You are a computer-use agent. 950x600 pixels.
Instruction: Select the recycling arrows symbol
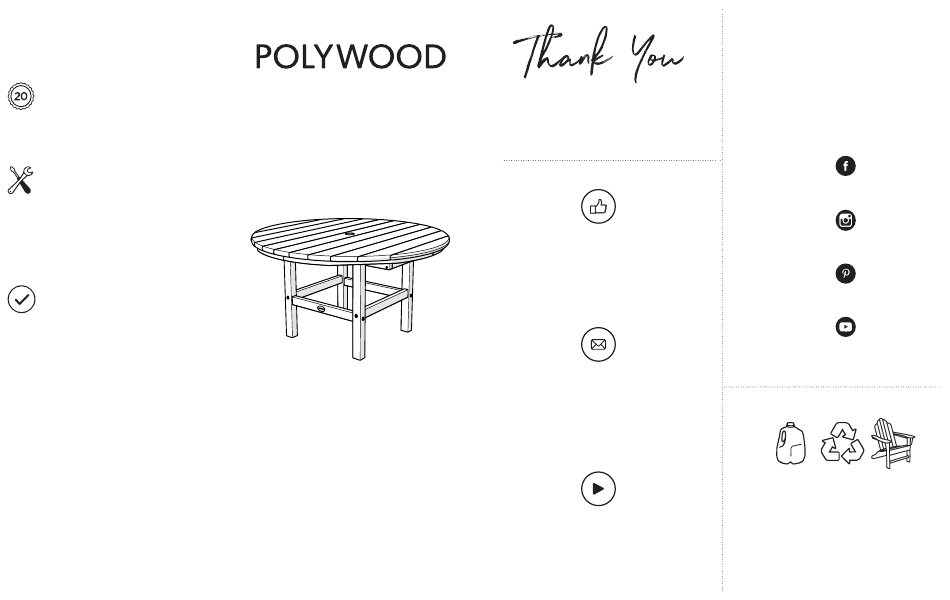pyautogui.click(x=842, y=443)
